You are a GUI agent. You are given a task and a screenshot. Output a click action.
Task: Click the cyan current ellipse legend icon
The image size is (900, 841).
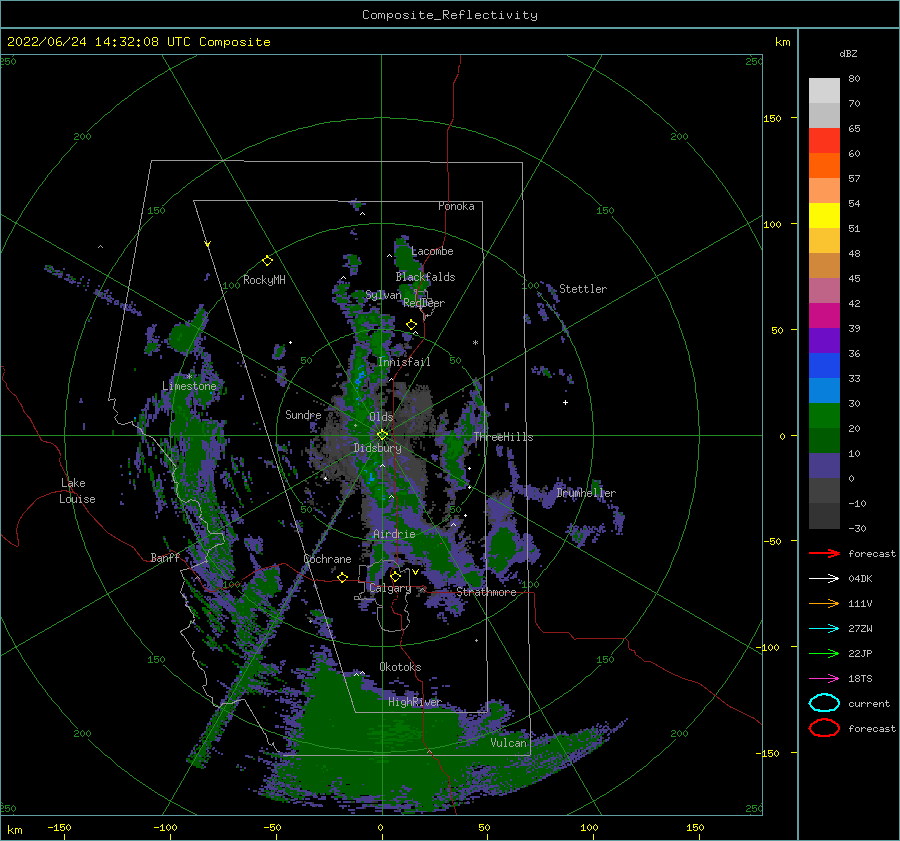coord(824,703)
